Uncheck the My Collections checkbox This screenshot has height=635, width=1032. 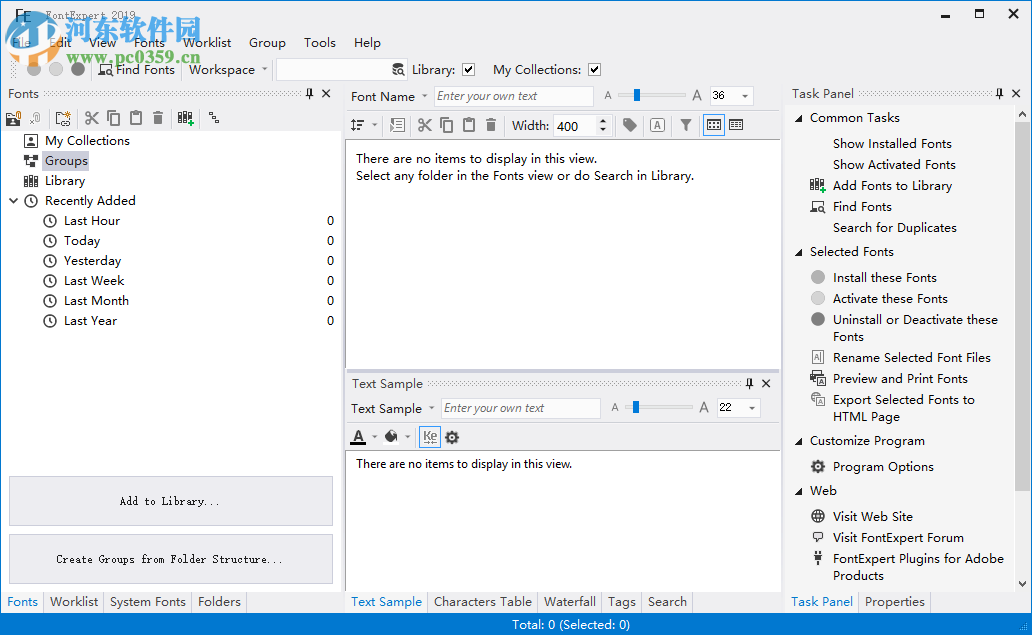[x=594, y=69]
